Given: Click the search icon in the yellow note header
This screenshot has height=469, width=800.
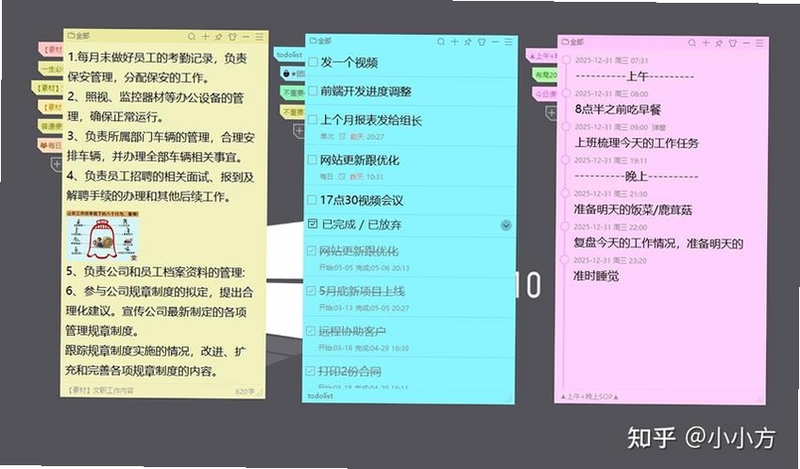Looking at the screenshot, I should tap(192, 37).
